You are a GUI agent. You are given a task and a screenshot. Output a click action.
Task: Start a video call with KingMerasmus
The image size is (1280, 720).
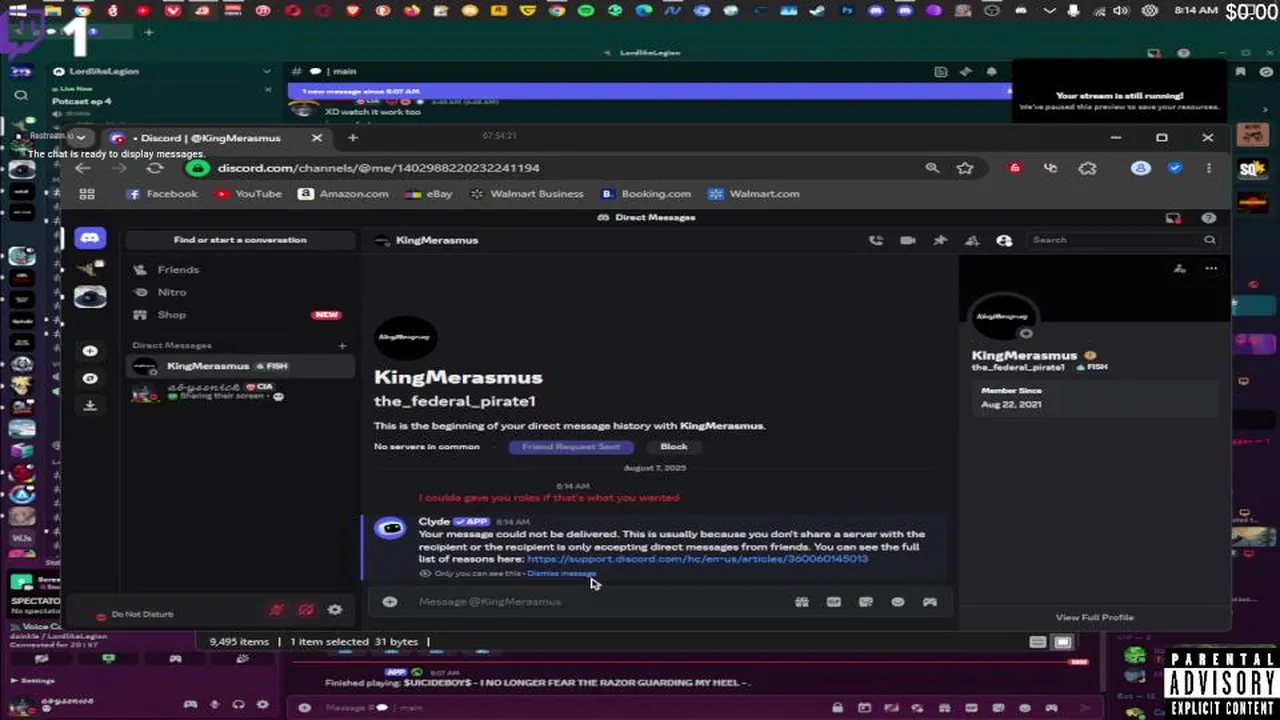point(908,240)
